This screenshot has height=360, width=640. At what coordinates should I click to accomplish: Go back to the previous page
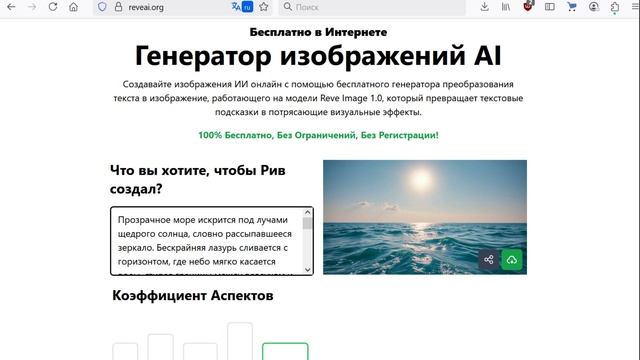(x=11, y=7)
